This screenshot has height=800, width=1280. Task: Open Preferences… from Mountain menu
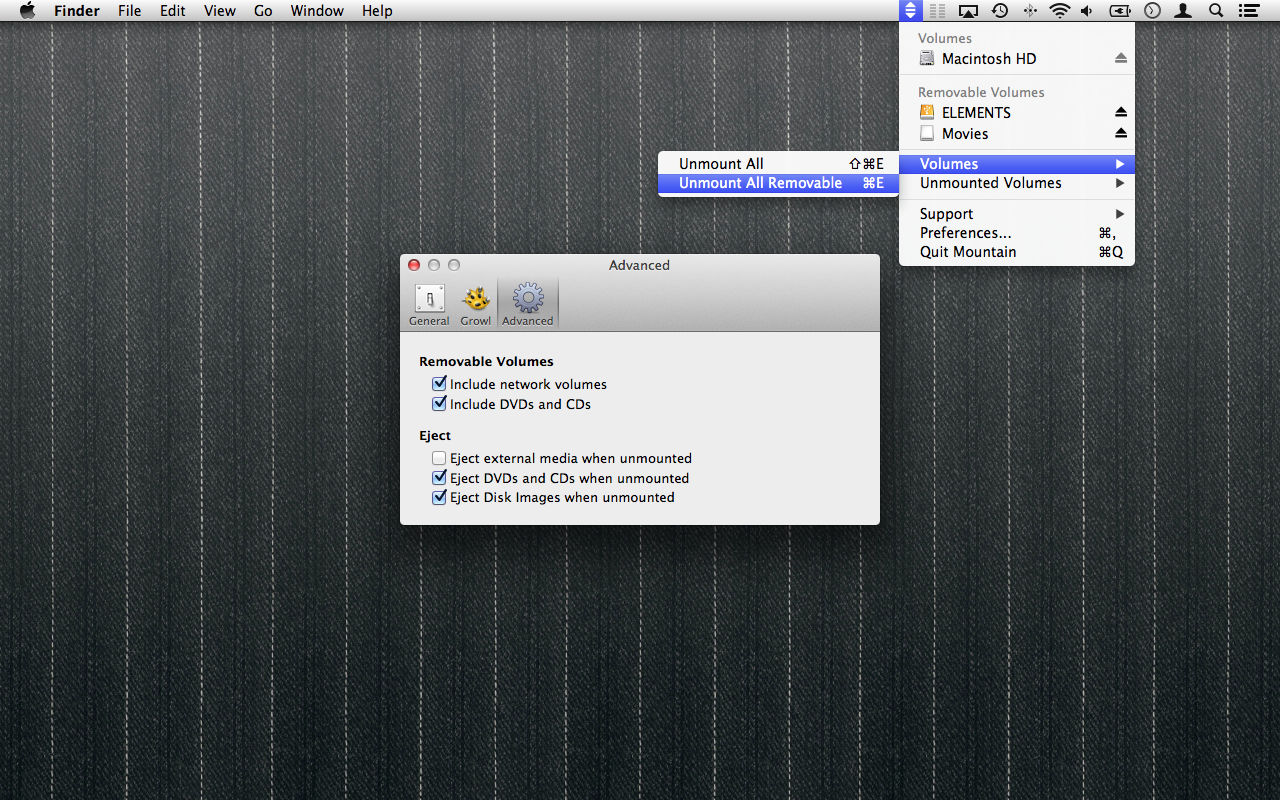point(965,233)
